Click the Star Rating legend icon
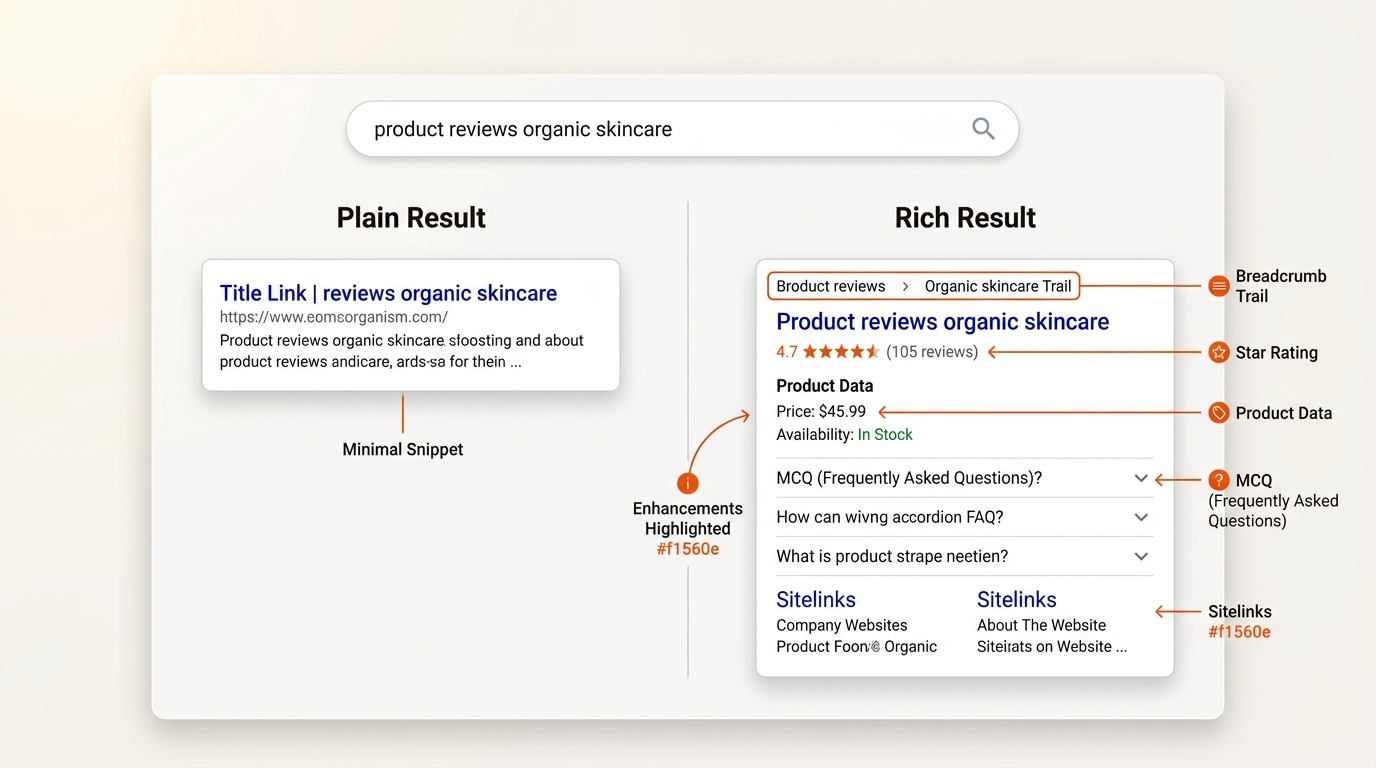Screen dimensions: 1376x768 (x=1218, y=352)
